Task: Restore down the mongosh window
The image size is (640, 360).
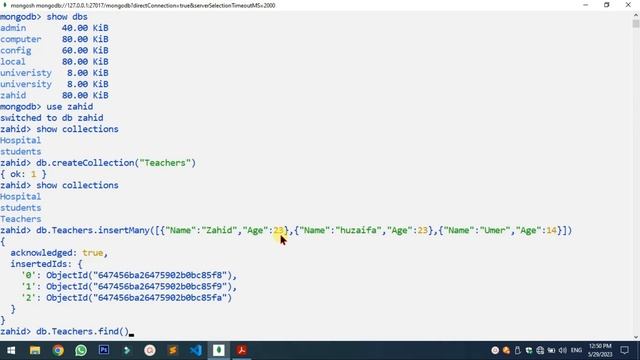Action: point(607,5)
